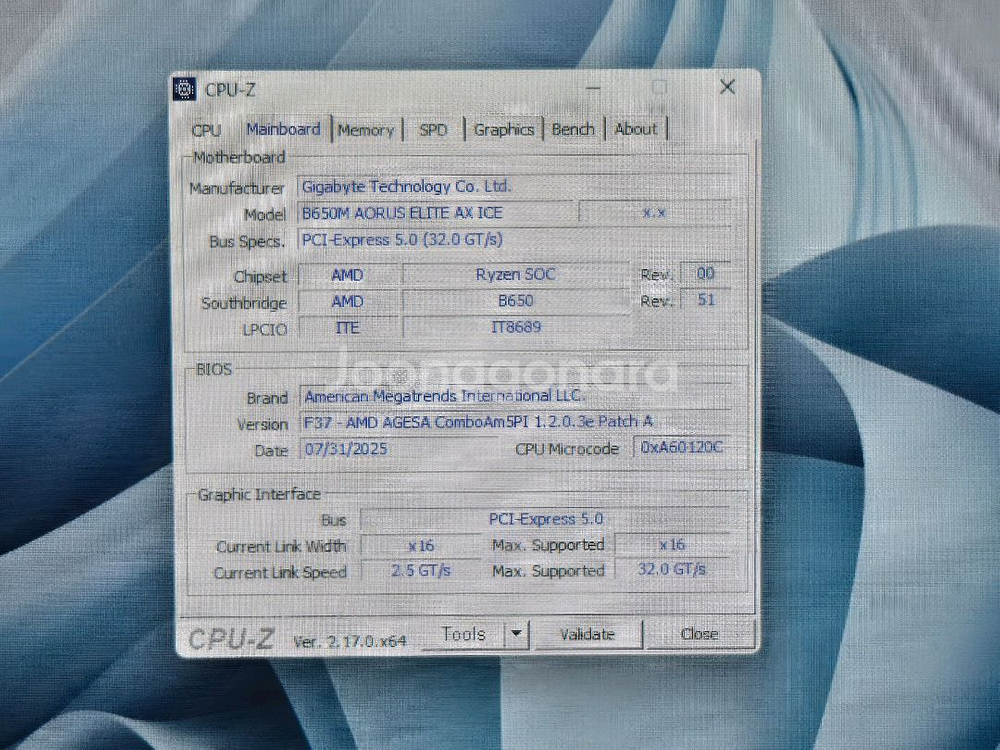Click the CPU Microcode value 0xA60120C

[x=680, y=450]
